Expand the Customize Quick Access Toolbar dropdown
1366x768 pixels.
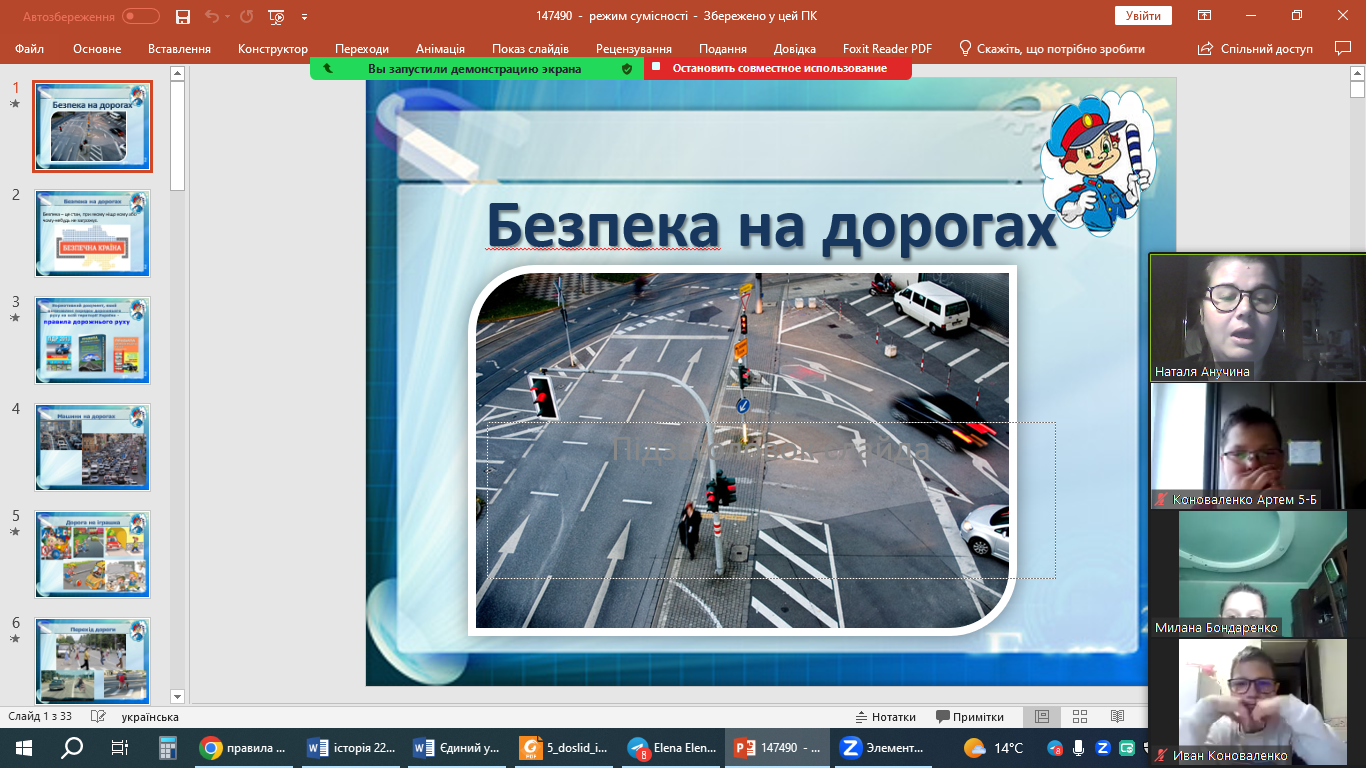pyautogui.click(x=304, y=17)
